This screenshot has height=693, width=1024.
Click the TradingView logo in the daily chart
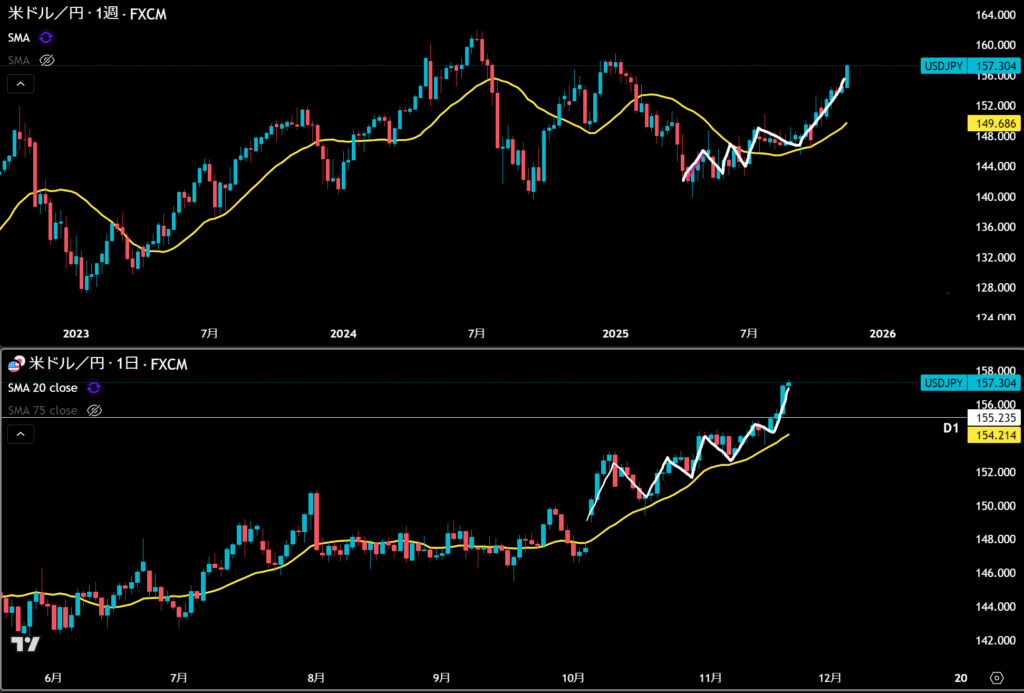[x=25, y=645]
